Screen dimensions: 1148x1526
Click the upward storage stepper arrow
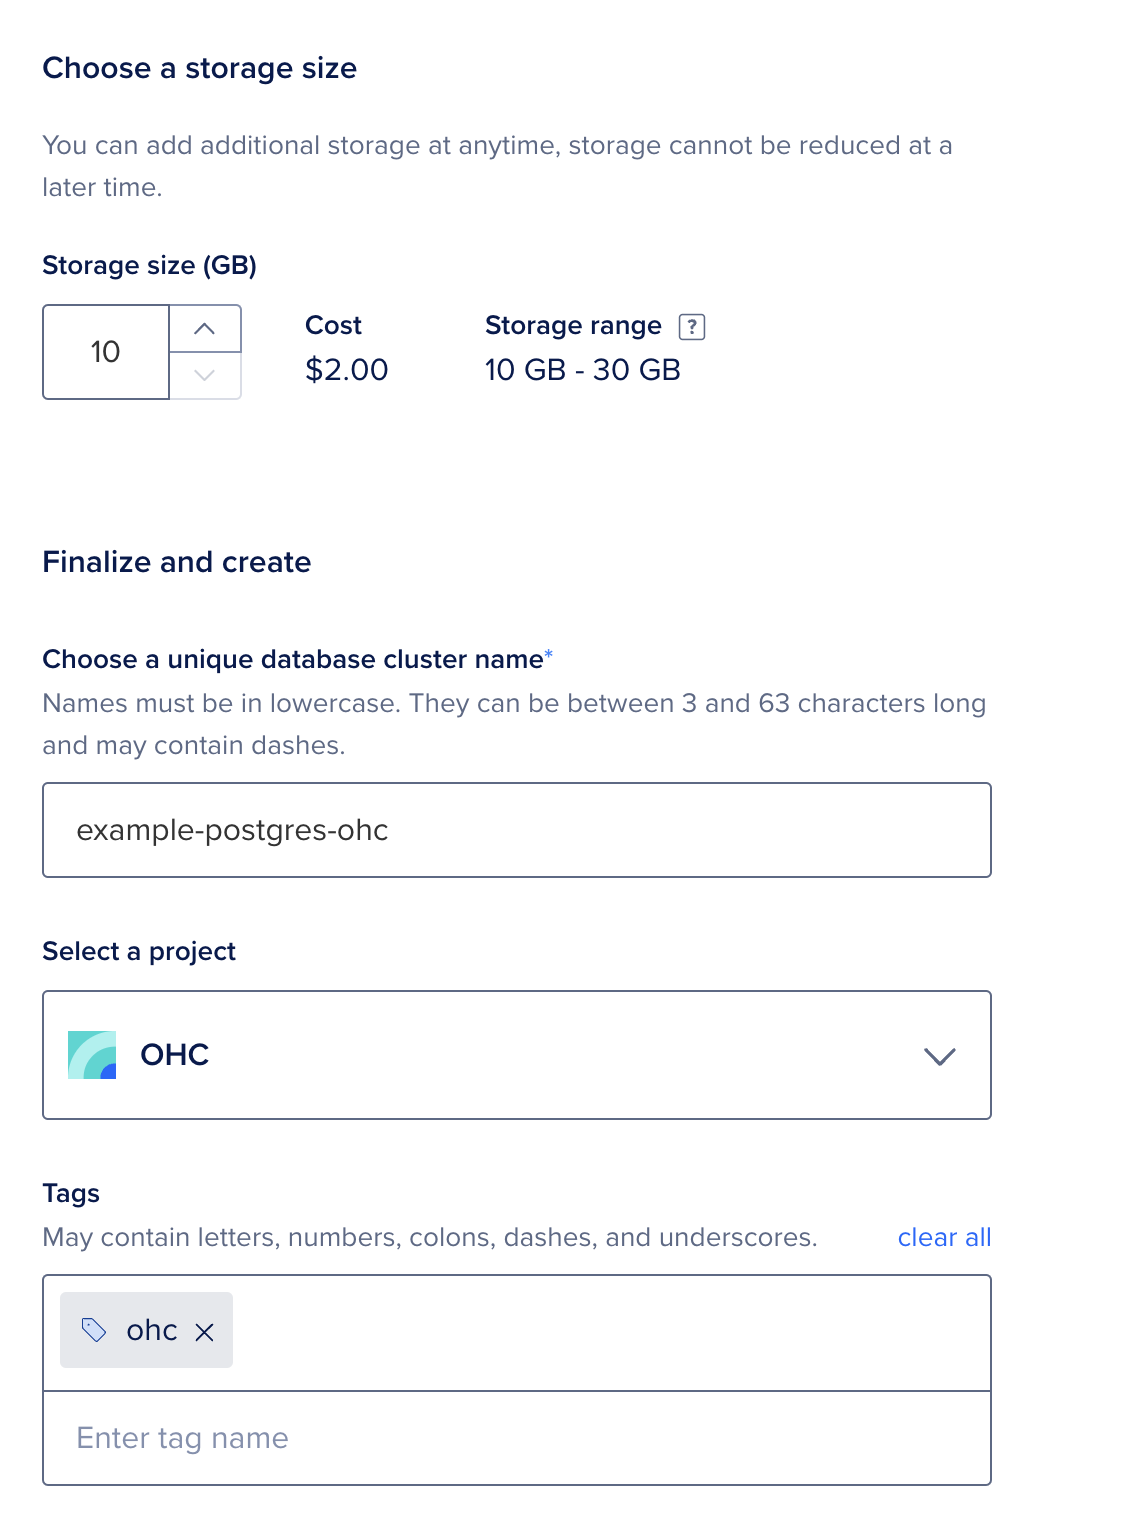pos(206,327)
